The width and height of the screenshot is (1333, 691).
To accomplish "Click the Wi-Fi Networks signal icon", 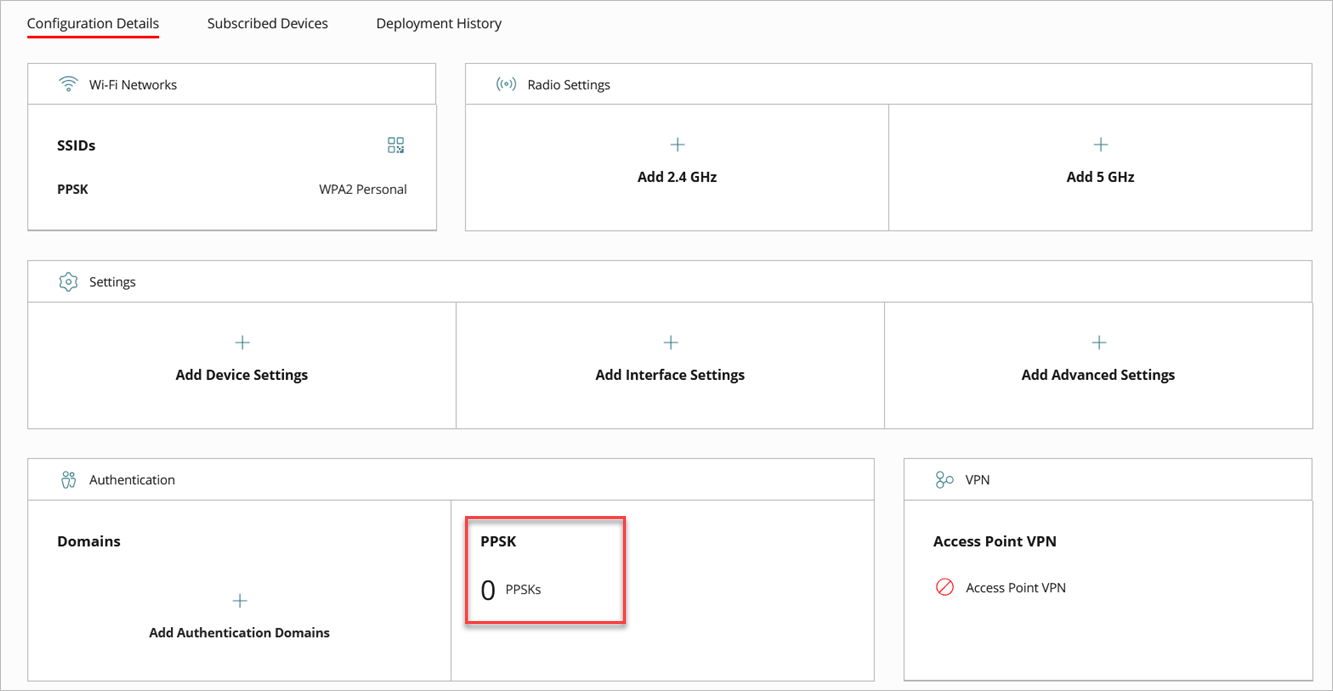I will (68, 85).
